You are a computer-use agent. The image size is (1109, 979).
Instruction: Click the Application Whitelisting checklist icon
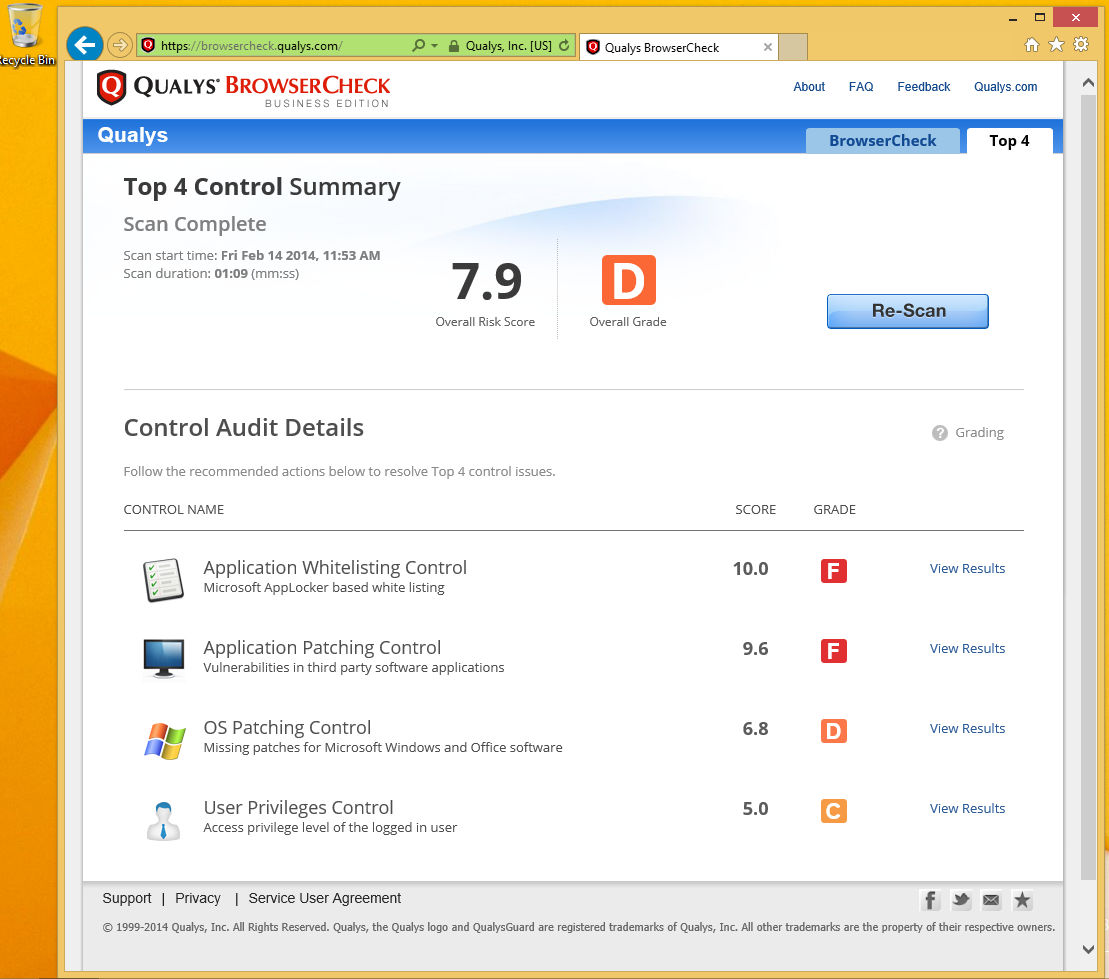coord(163,580)
